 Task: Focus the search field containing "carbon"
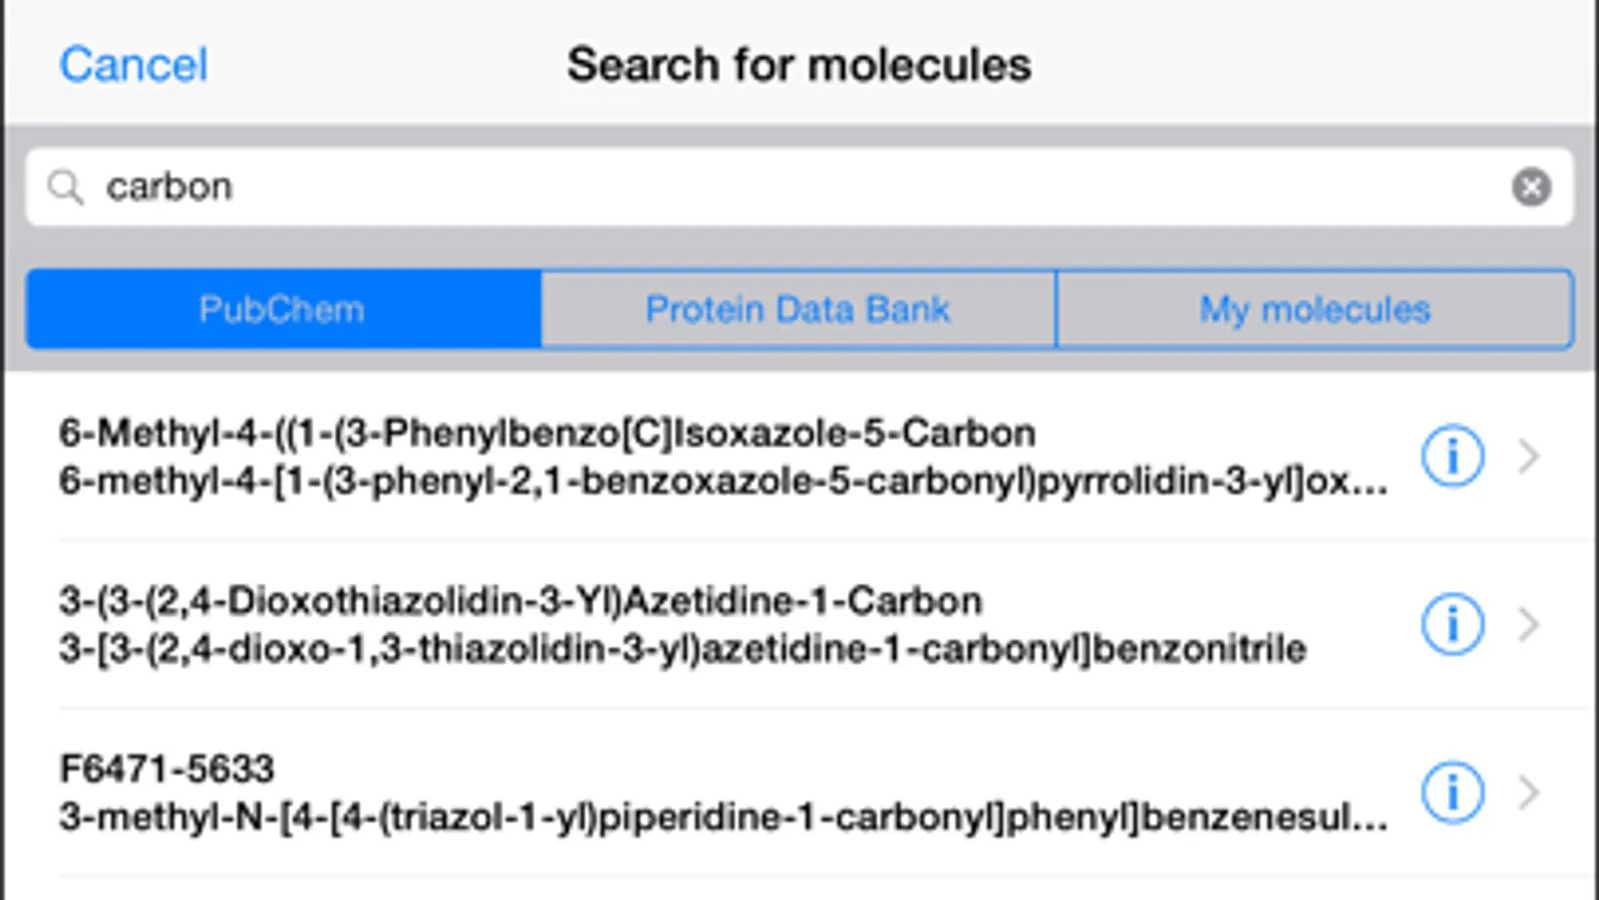(x=780, y=187)
